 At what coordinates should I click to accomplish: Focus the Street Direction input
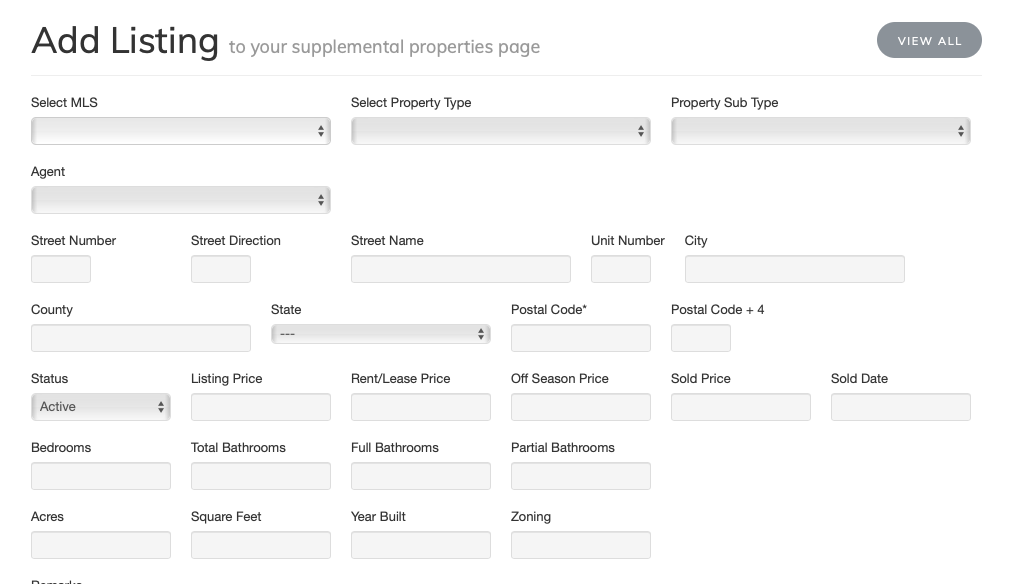(x=221, y=269)
